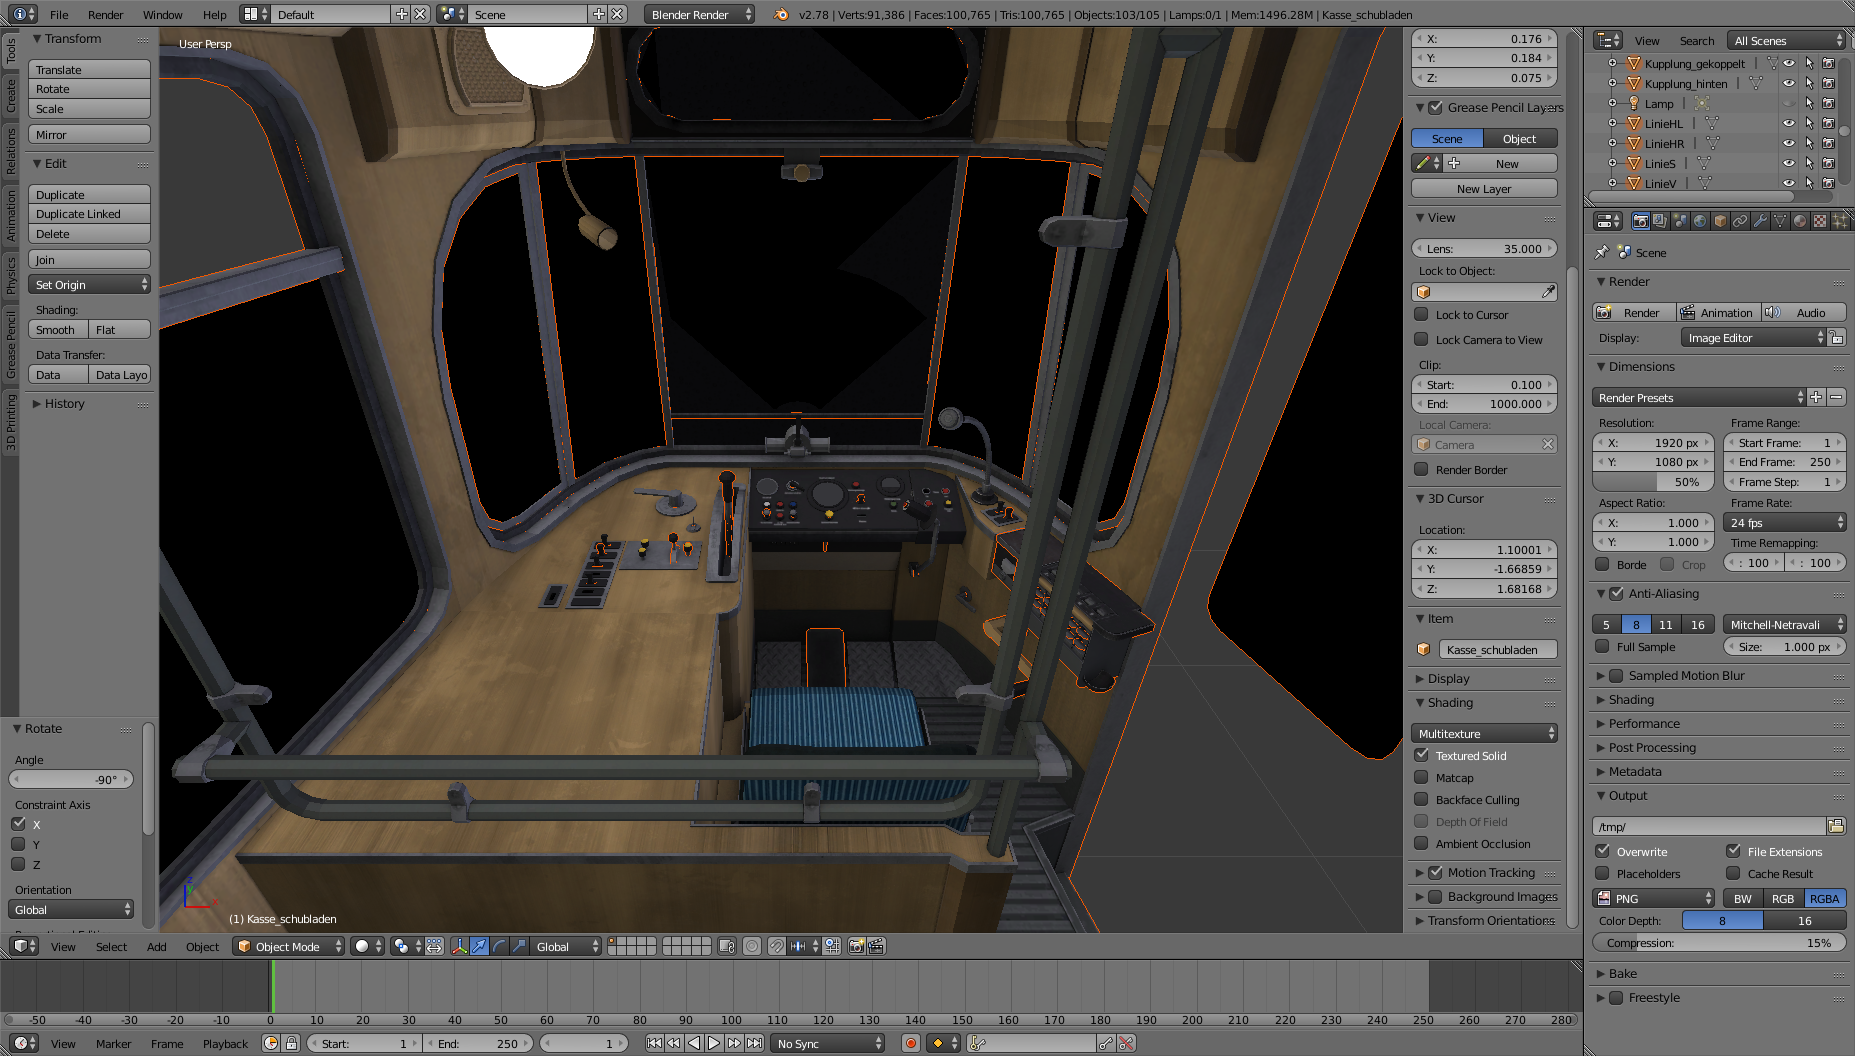Open the Constraints chain-link properties tab
This screenshot has width=1855, height=1056.
(x=1740, y=221)
